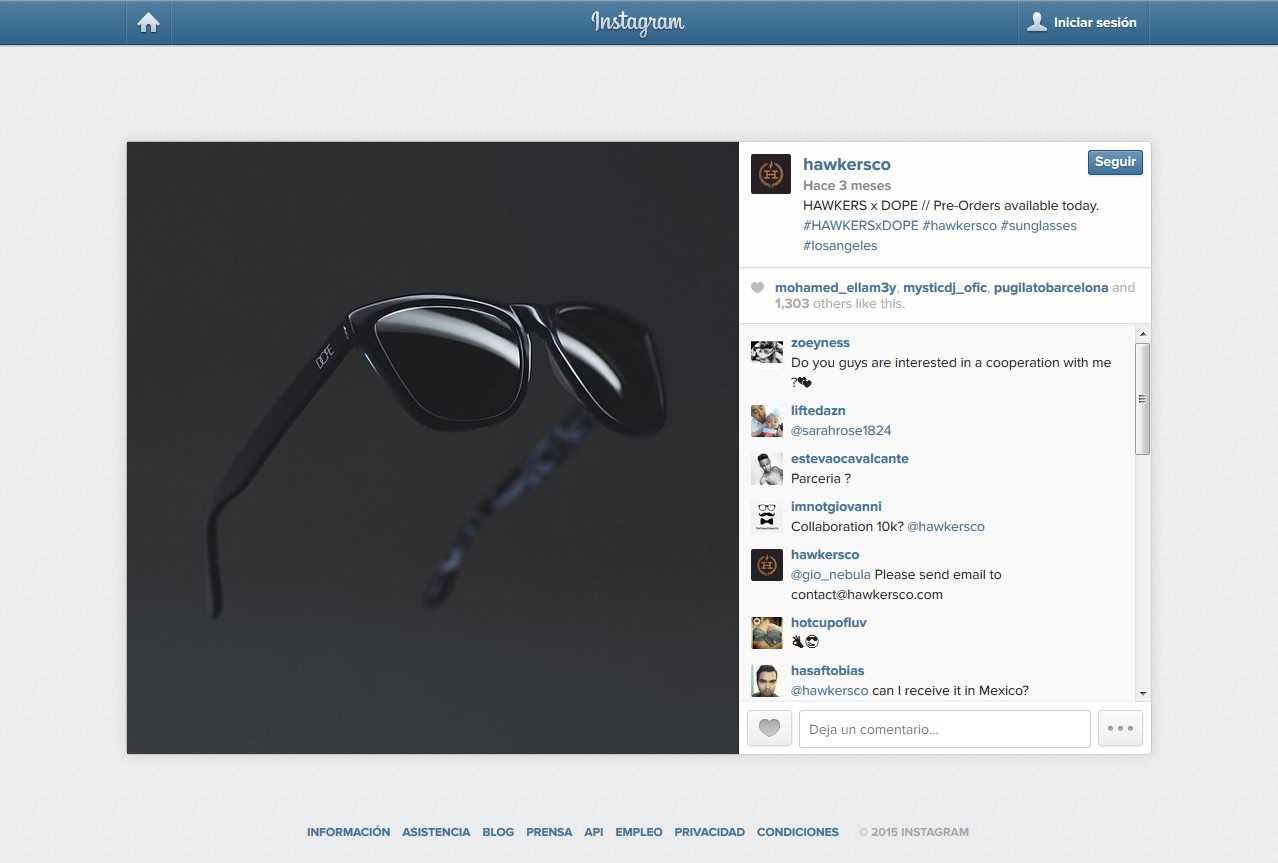The image size is (1278, 863).
Task: Open zoeyness commenter avatar
Action: pos(767,351)
